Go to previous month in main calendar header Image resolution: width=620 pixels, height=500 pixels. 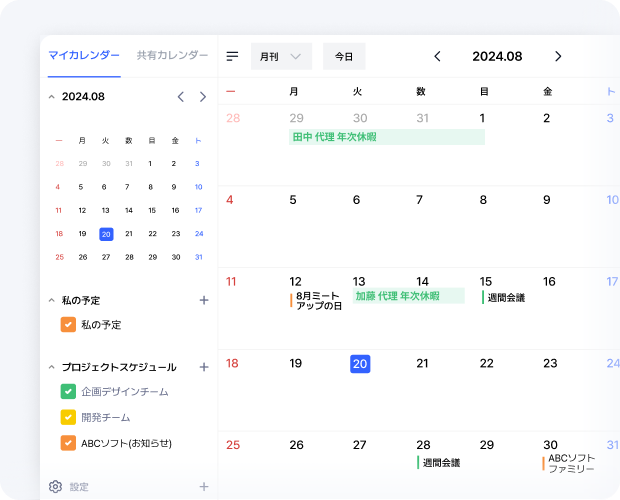pos(437,57)
